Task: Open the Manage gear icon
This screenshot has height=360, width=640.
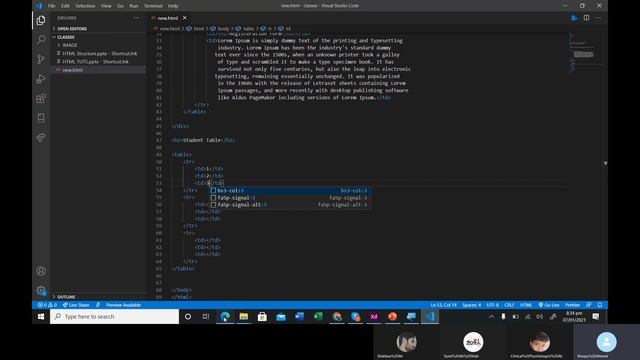Action: (41, 290)
